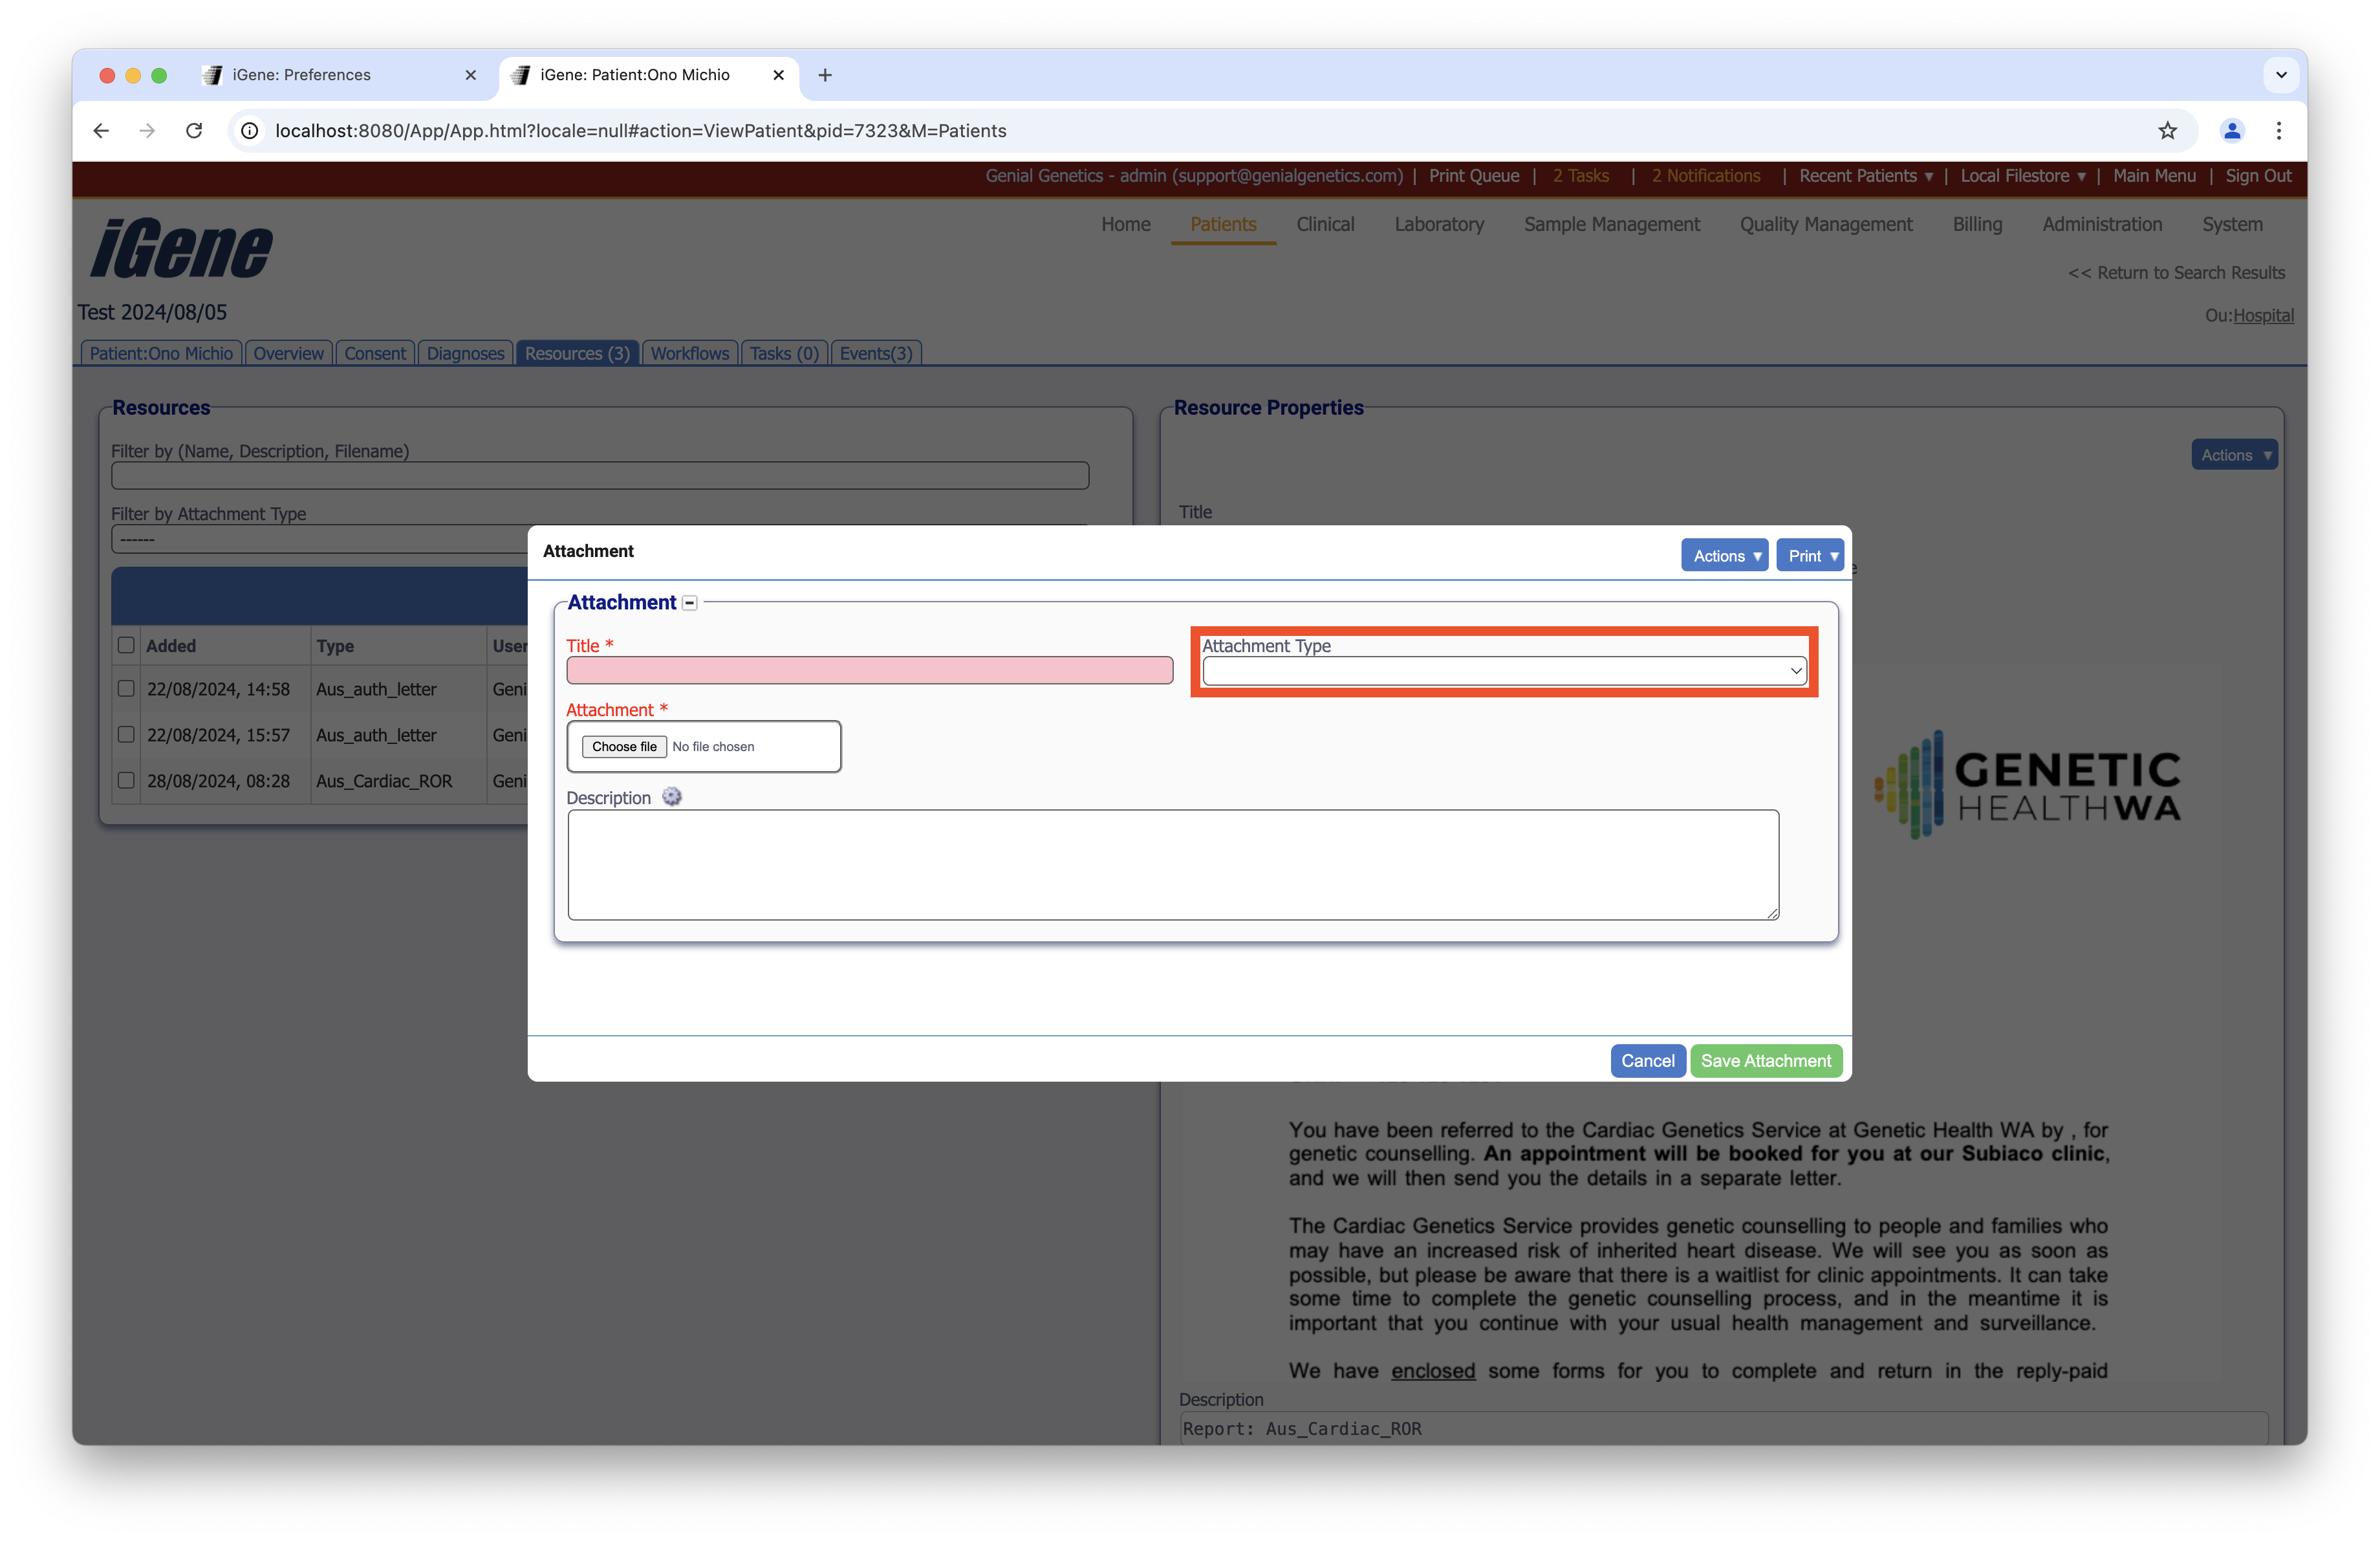Open the Chrome profile icon
The height and width of the screenshot is (1541, 2380).
2231,131
